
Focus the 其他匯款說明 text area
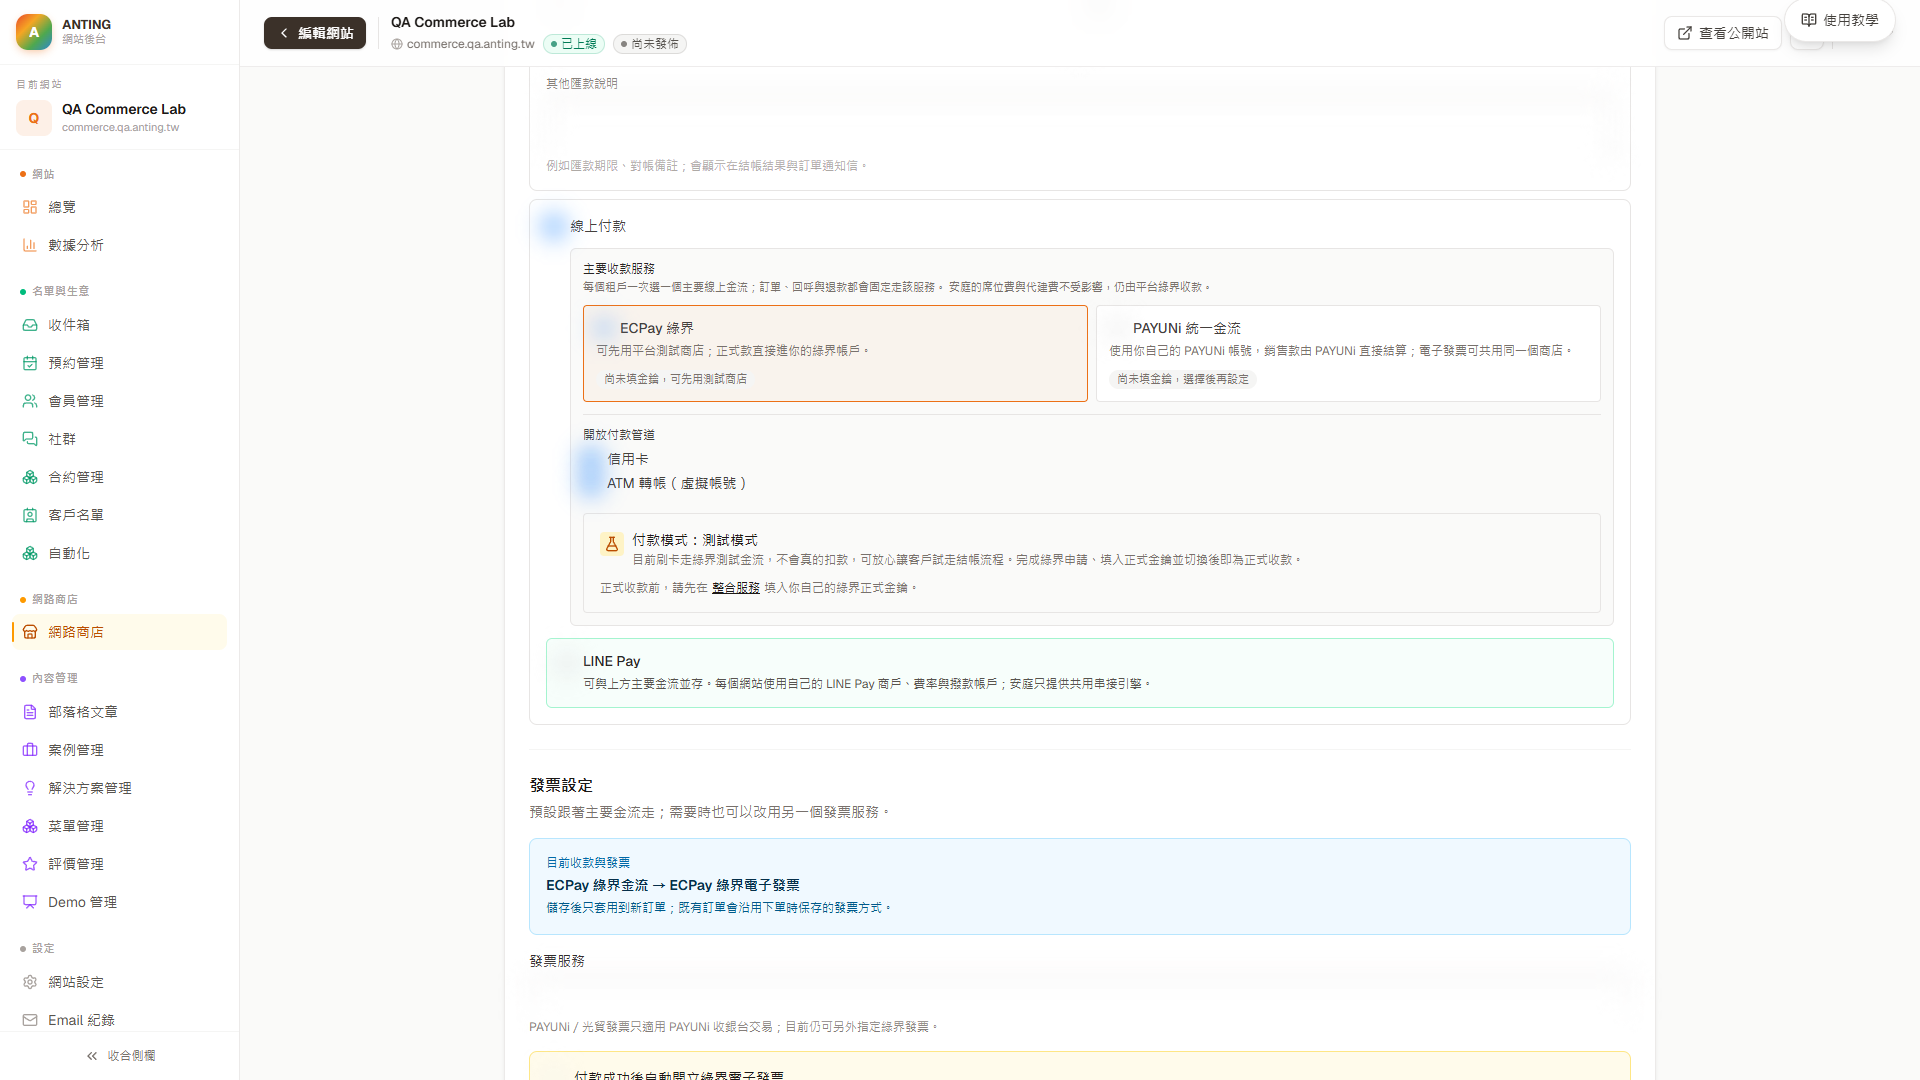coord(1080,124)
